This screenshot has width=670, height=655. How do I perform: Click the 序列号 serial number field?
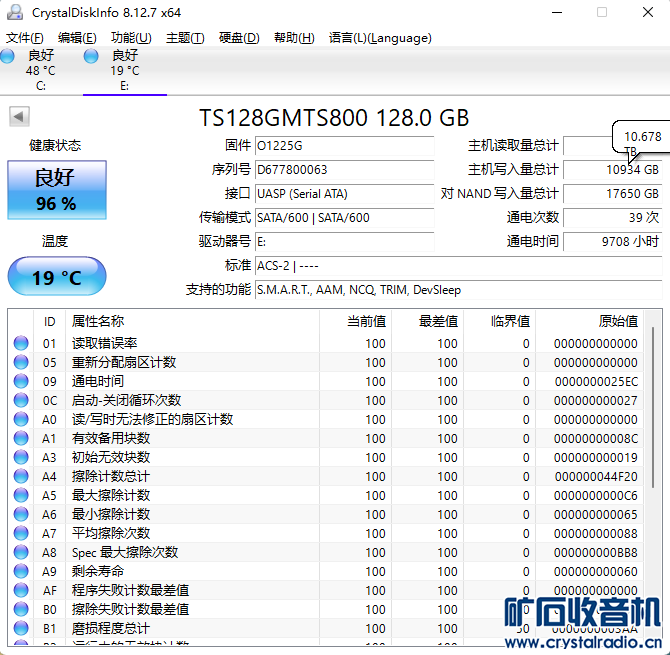point(344,170)
